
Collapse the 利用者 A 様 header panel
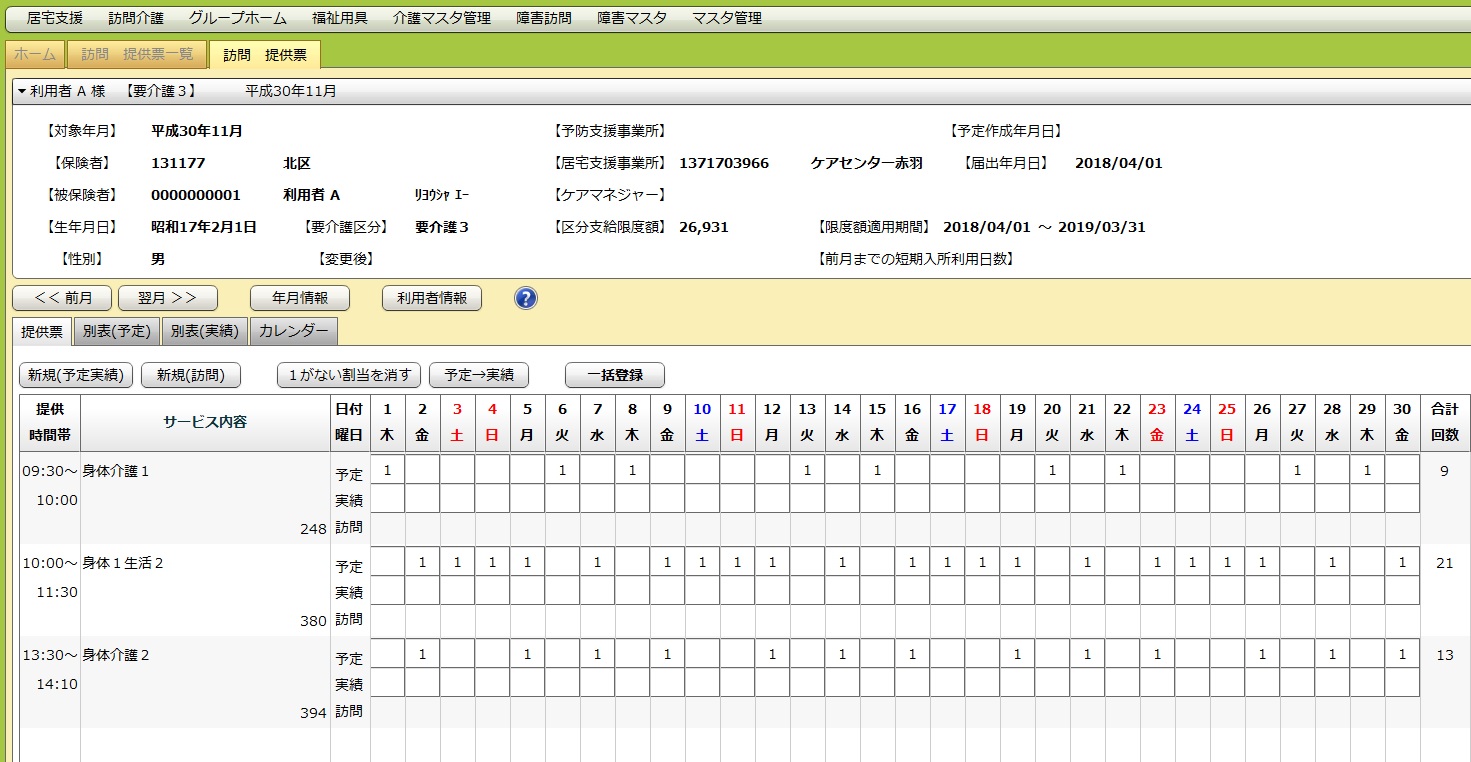[x=22, y=91]
